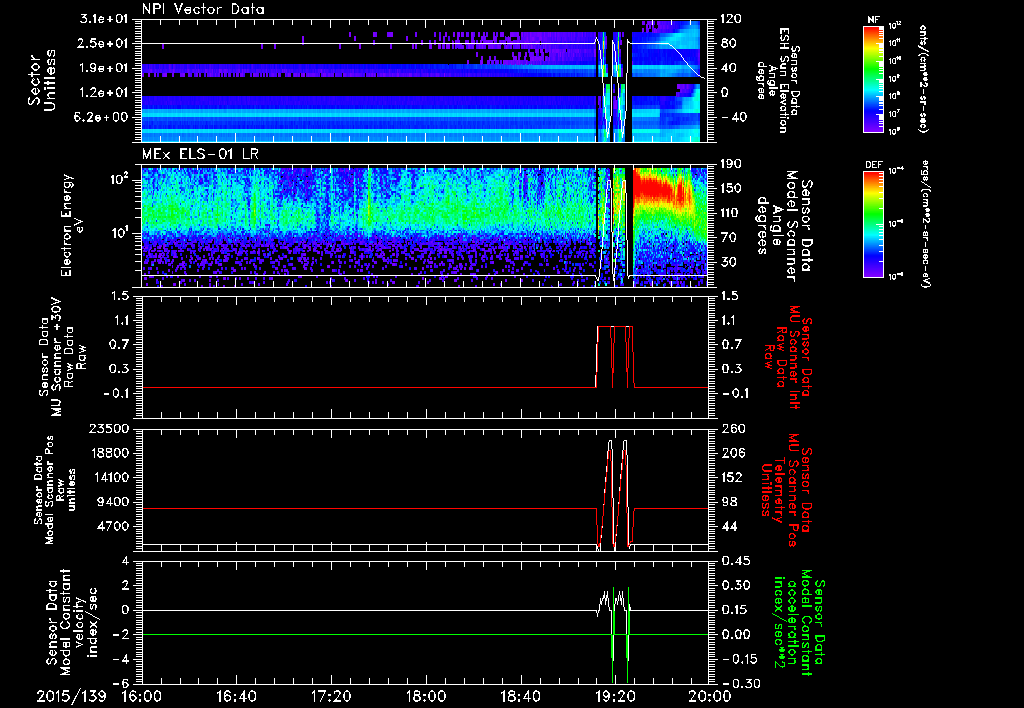Click the DEF colorbar 'ergs/(cm**2-sr-sec-eV)' units label

point(924,223)
